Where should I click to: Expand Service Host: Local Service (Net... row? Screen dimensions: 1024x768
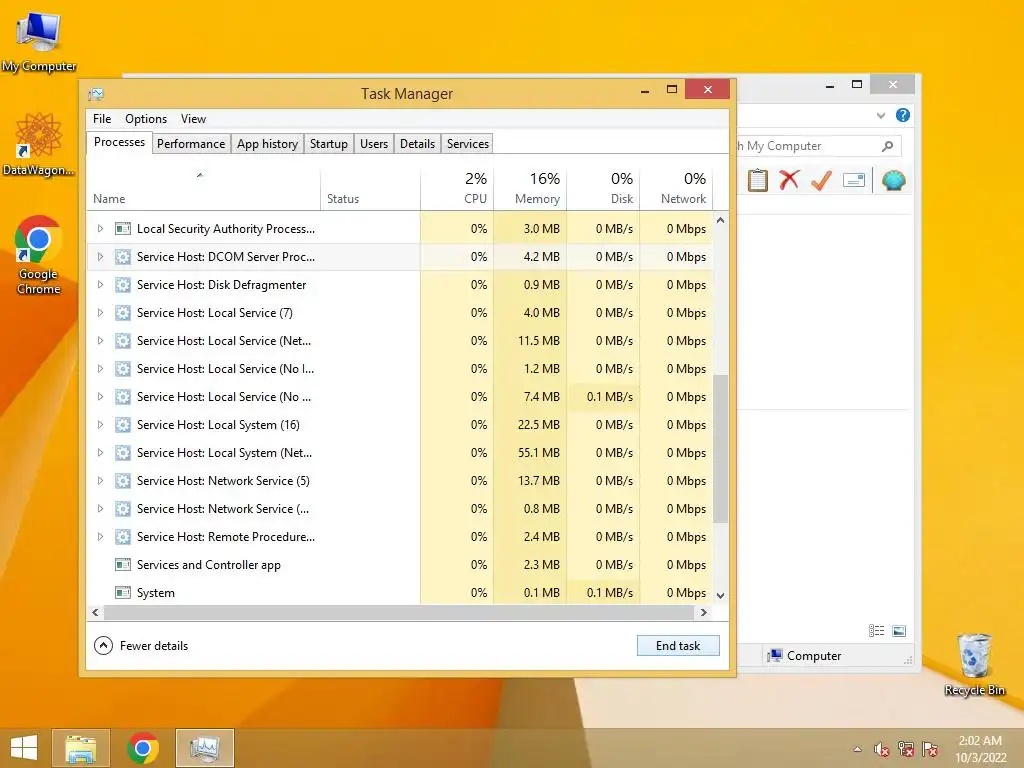pyautogui.click(x=100, y=341)
